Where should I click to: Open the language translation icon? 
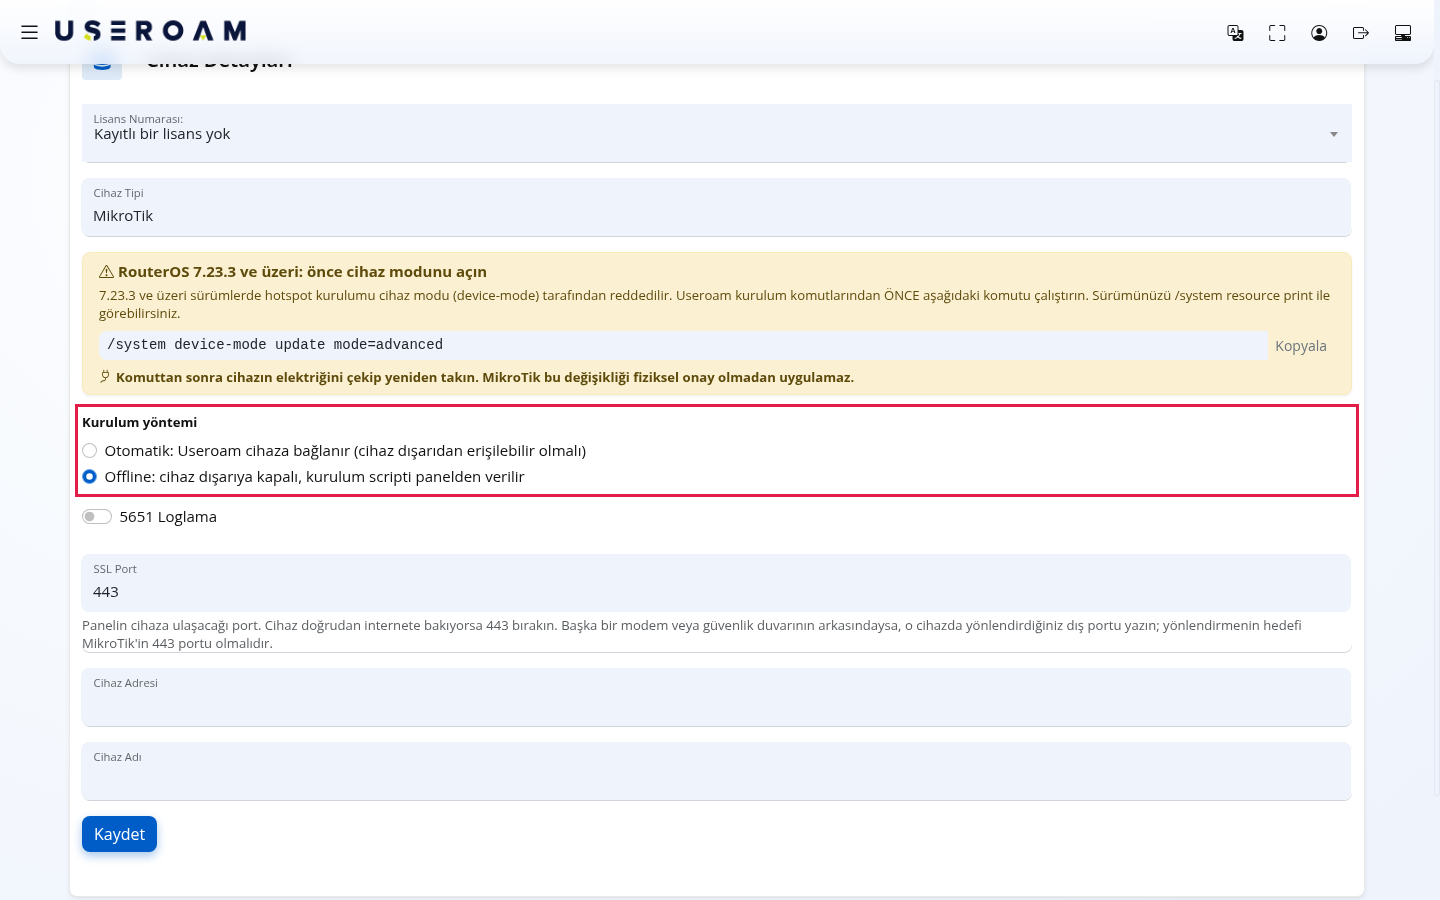click(1235, 33)
